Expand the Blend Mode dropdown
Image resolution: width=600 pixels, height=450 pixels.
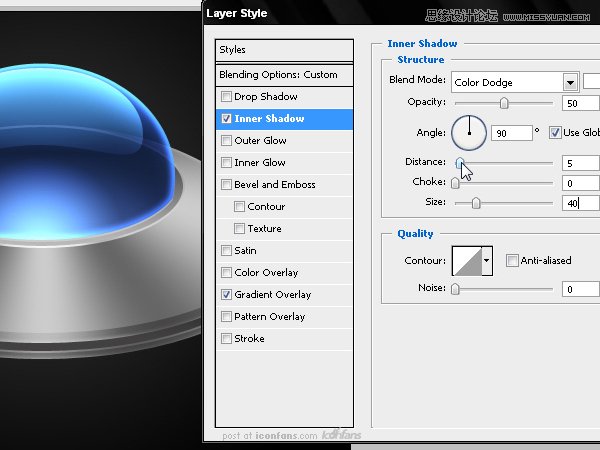[570, 82]
